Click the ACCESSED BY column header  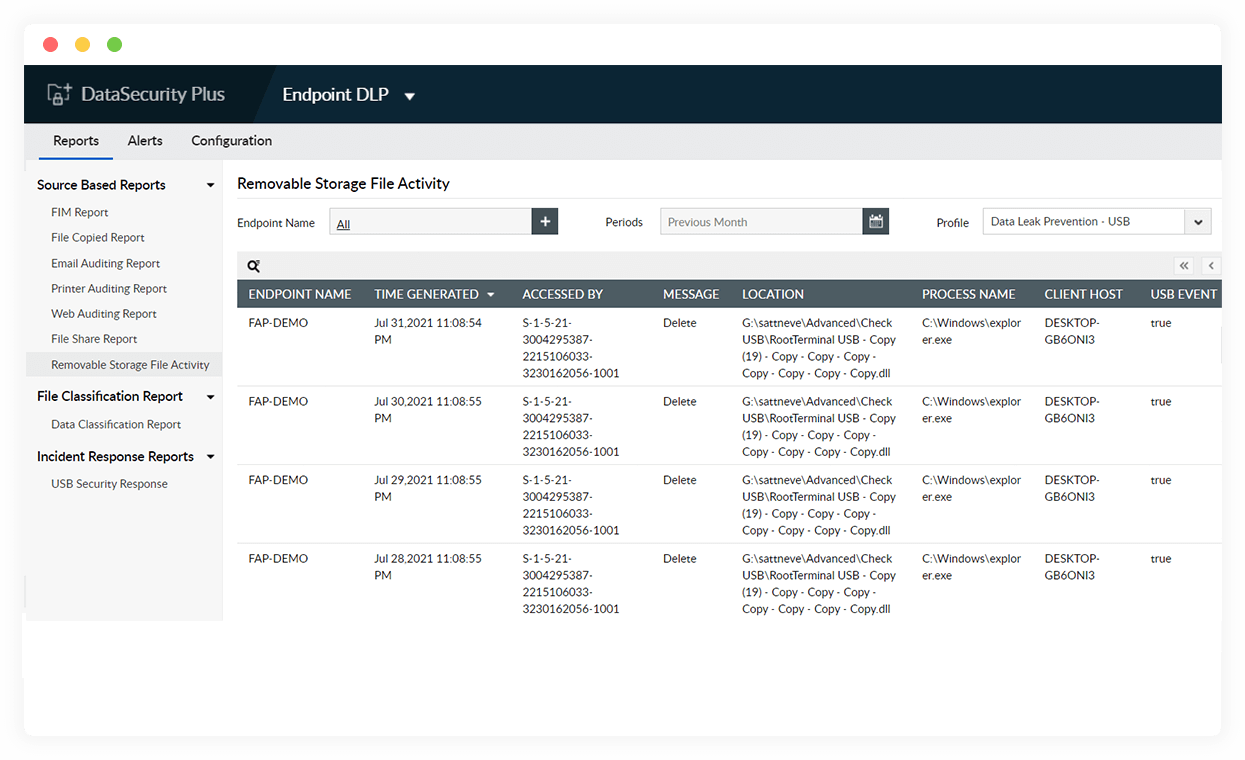click(563, 294)
